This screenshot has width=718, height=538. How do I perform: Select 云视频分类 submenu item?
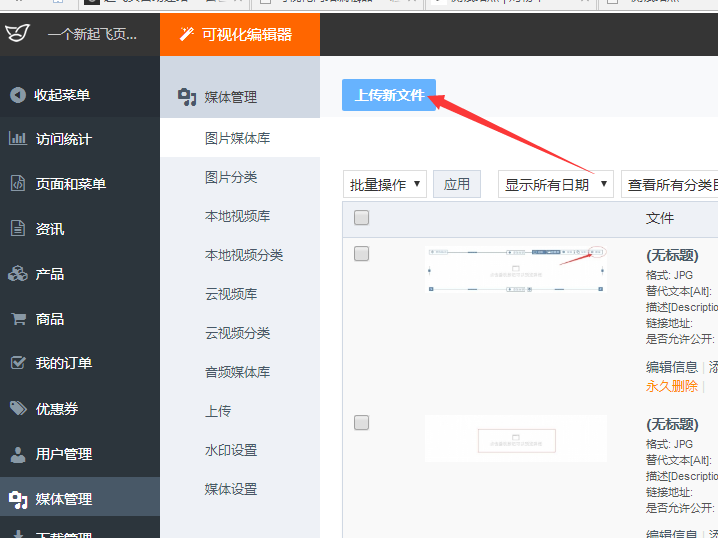point(237,333)
